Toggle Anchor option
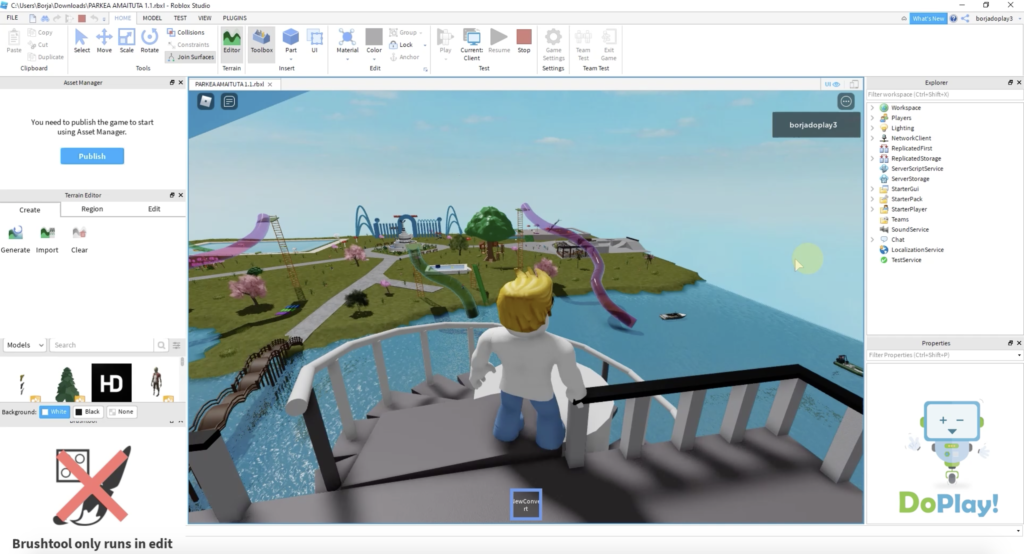 [x=404, y=57]
